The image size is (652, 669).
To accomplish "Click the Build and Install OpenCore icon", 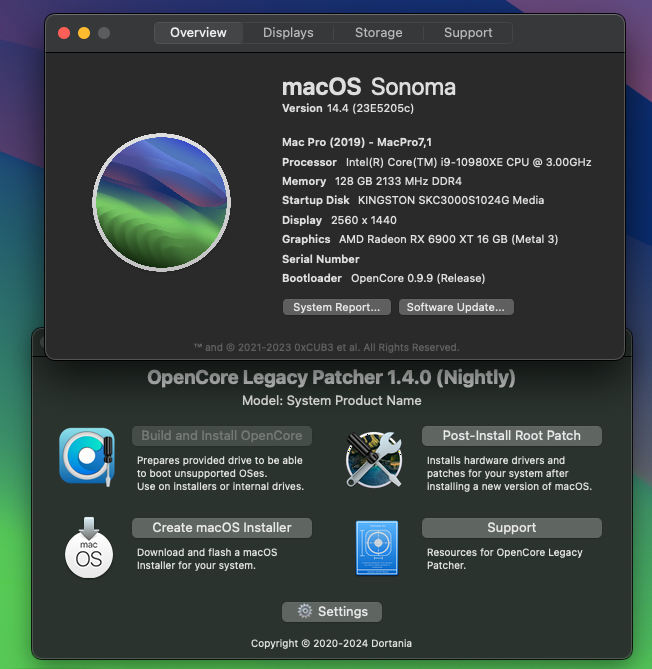I will coord(87,457).
